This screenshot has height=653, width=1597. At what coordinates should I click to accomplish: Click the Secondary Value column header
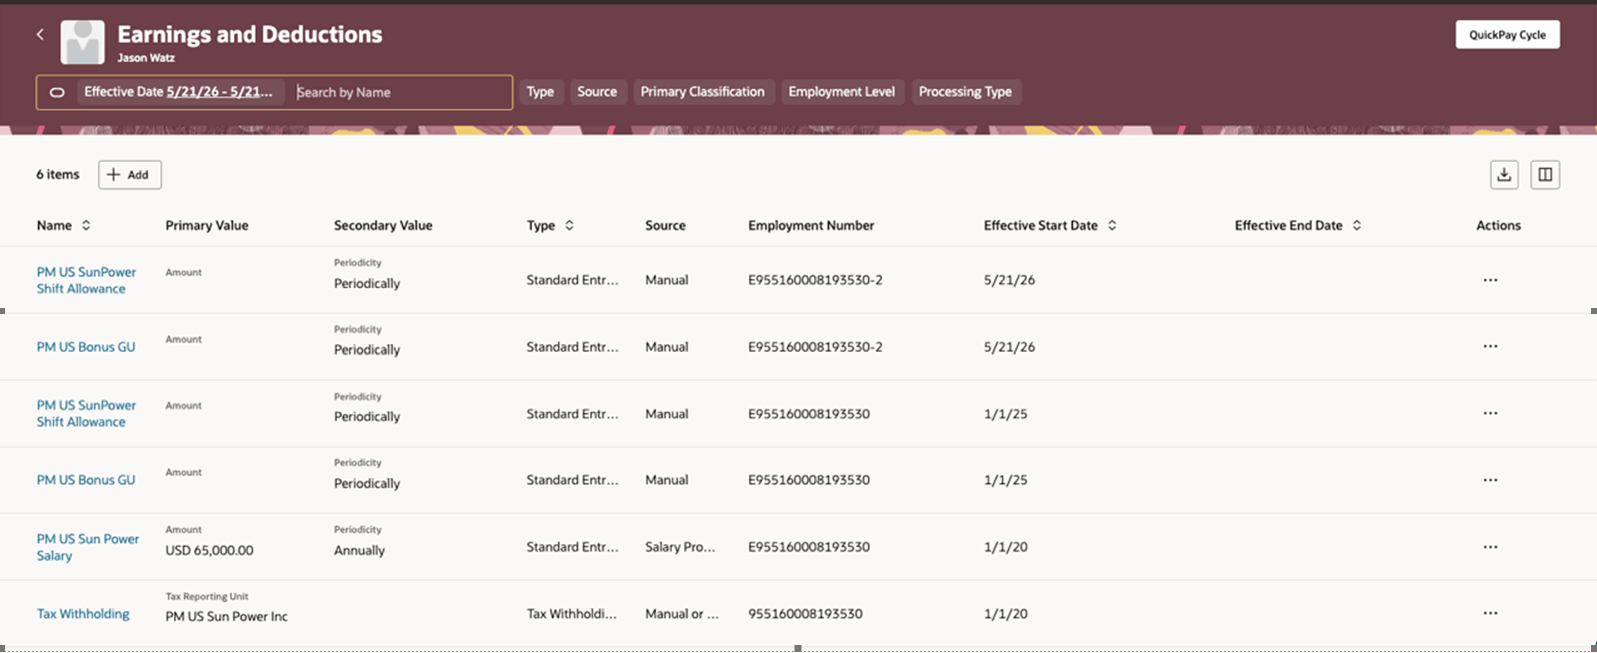click(383, 225)
